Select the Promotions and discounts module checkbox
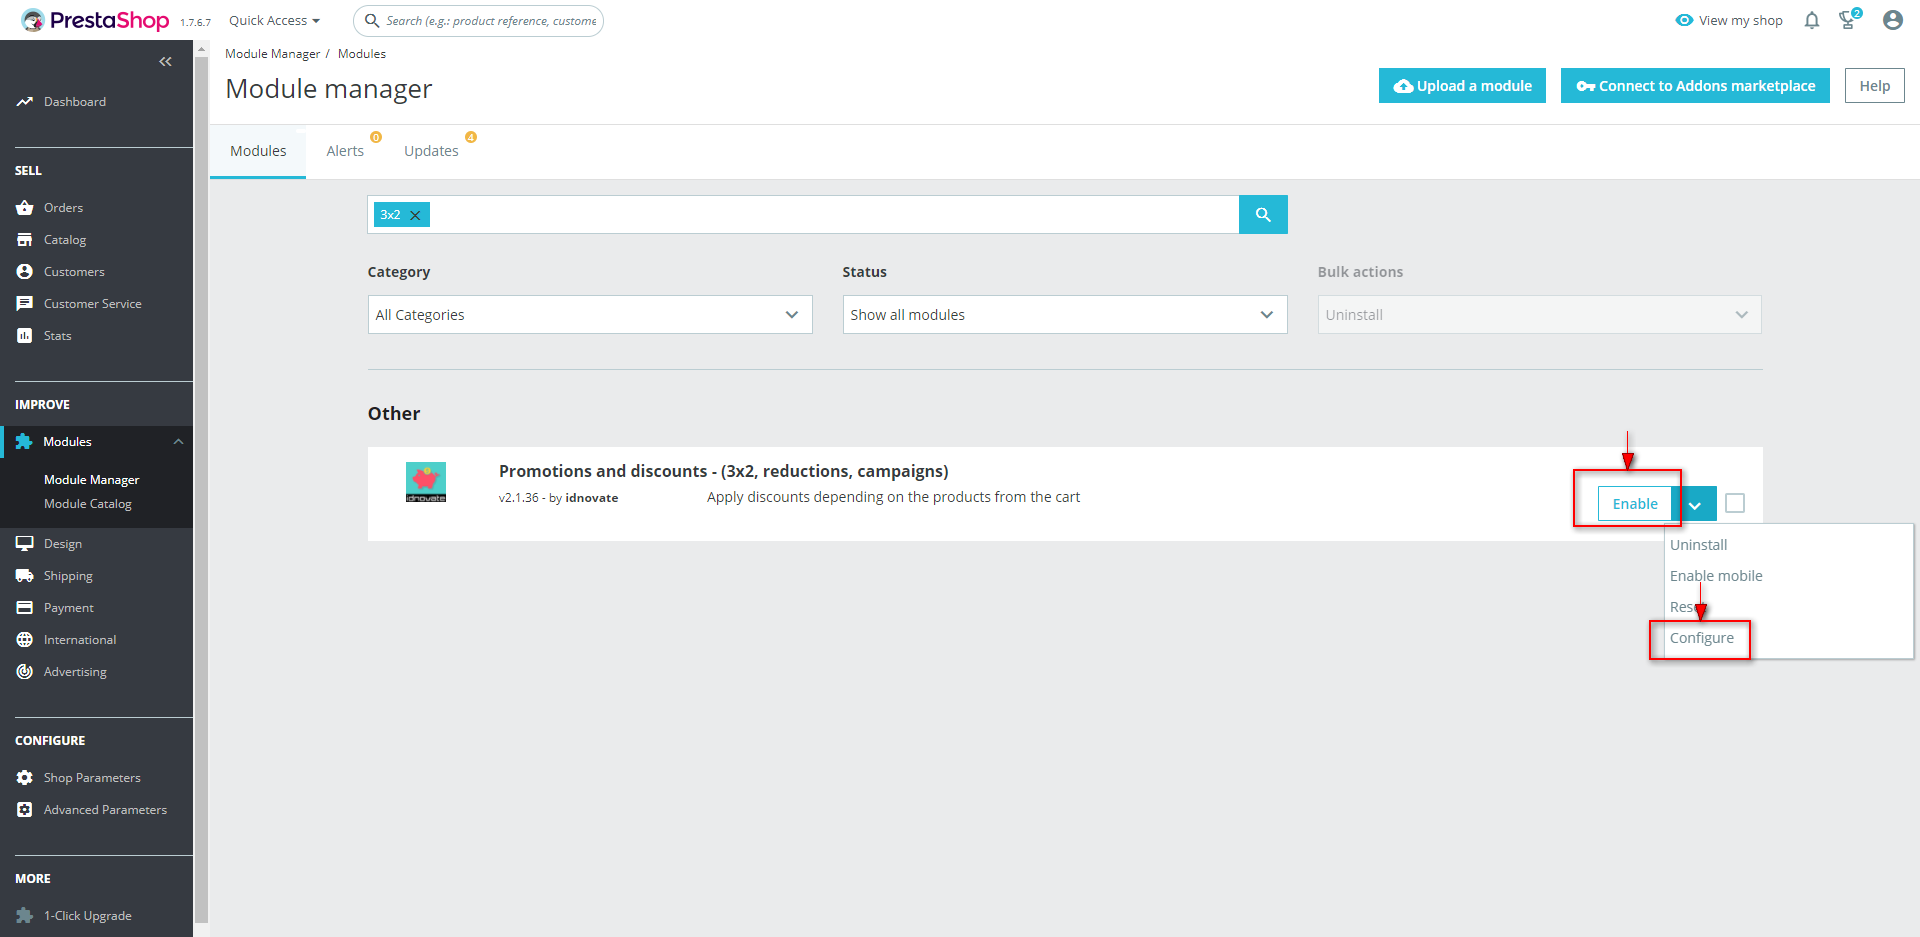The image size is (1920, 937). pyautogui.click(x=1735, y=503)
